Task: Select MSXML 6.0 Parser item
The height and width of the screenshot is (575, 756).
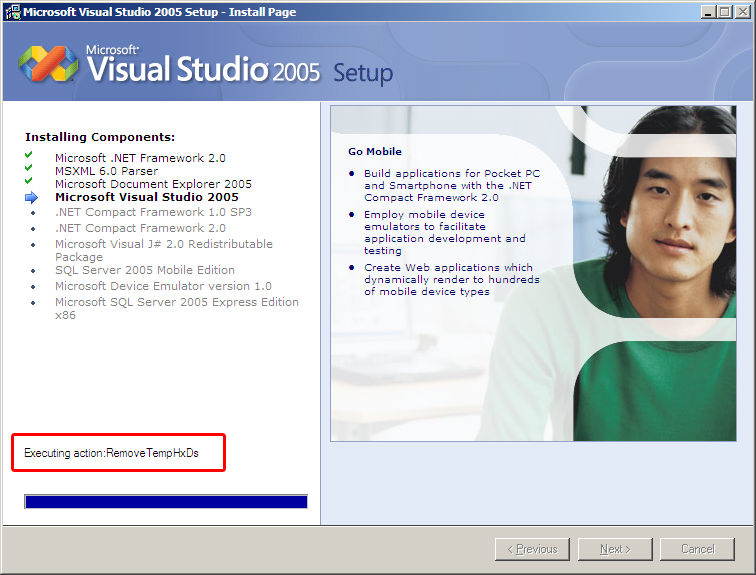Action: [107, 171]
